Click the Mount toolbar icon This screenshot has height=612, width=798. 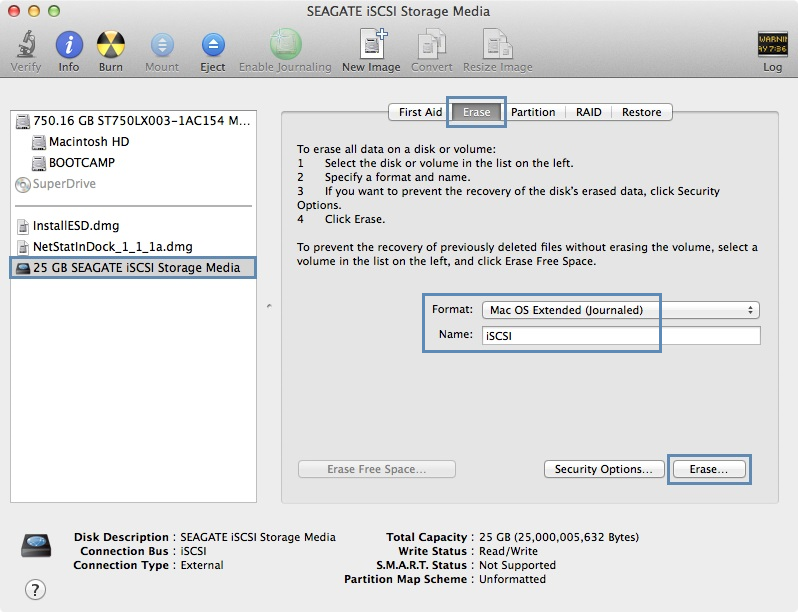click(x=162, y=45)
